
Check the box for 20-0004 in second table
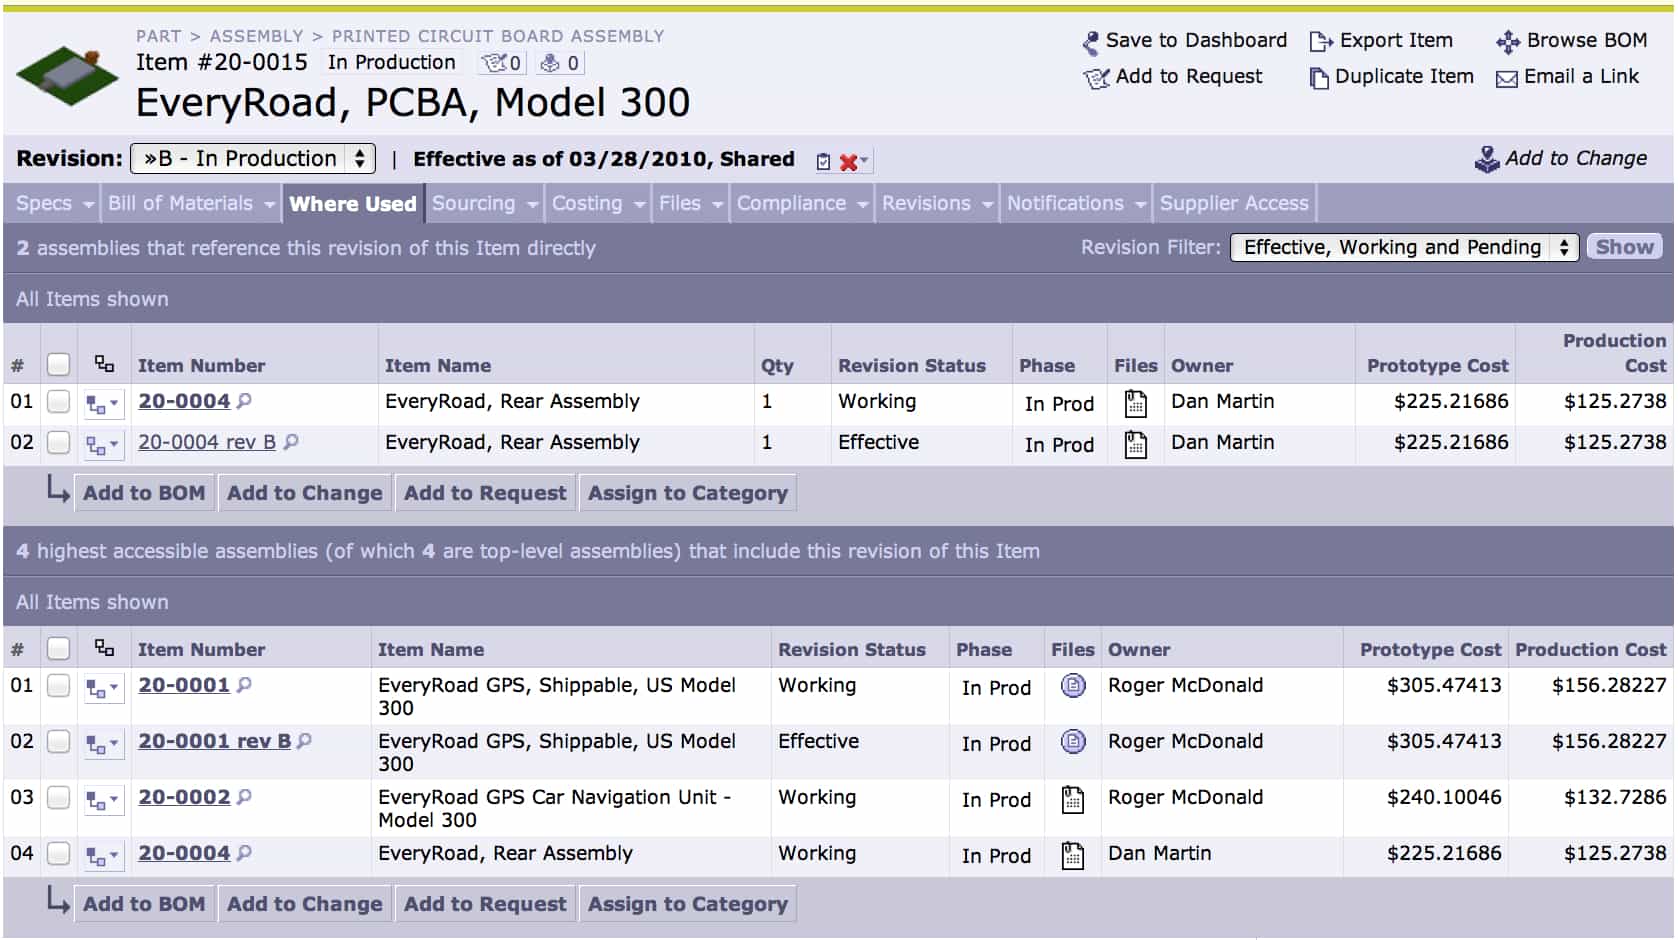[59, 854]
